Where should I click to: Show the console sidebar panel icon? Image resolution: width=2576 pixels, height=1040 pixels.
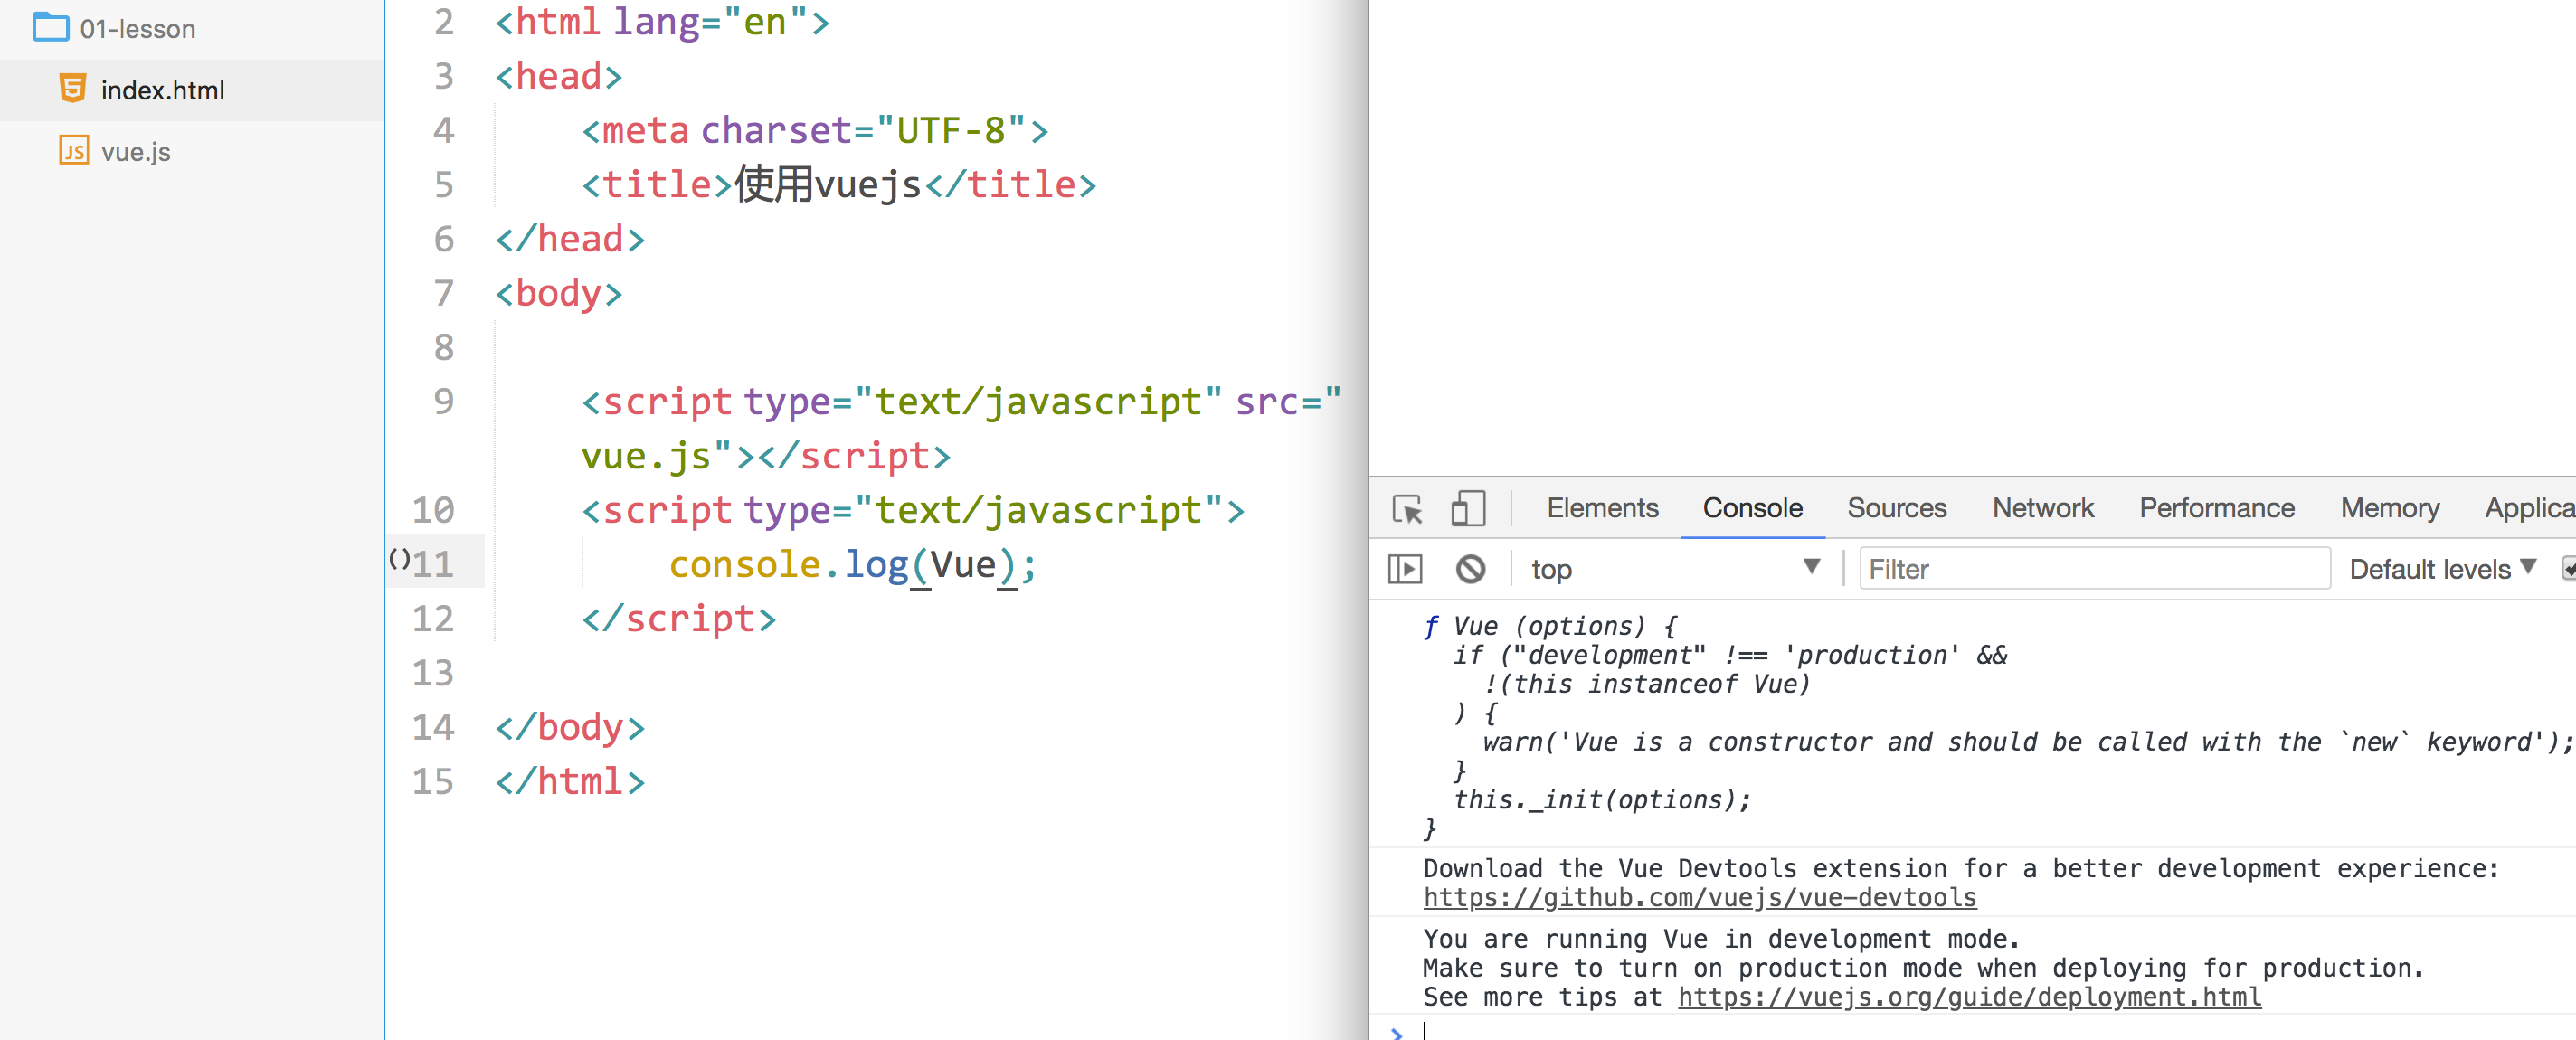[x=1405, y=569]
